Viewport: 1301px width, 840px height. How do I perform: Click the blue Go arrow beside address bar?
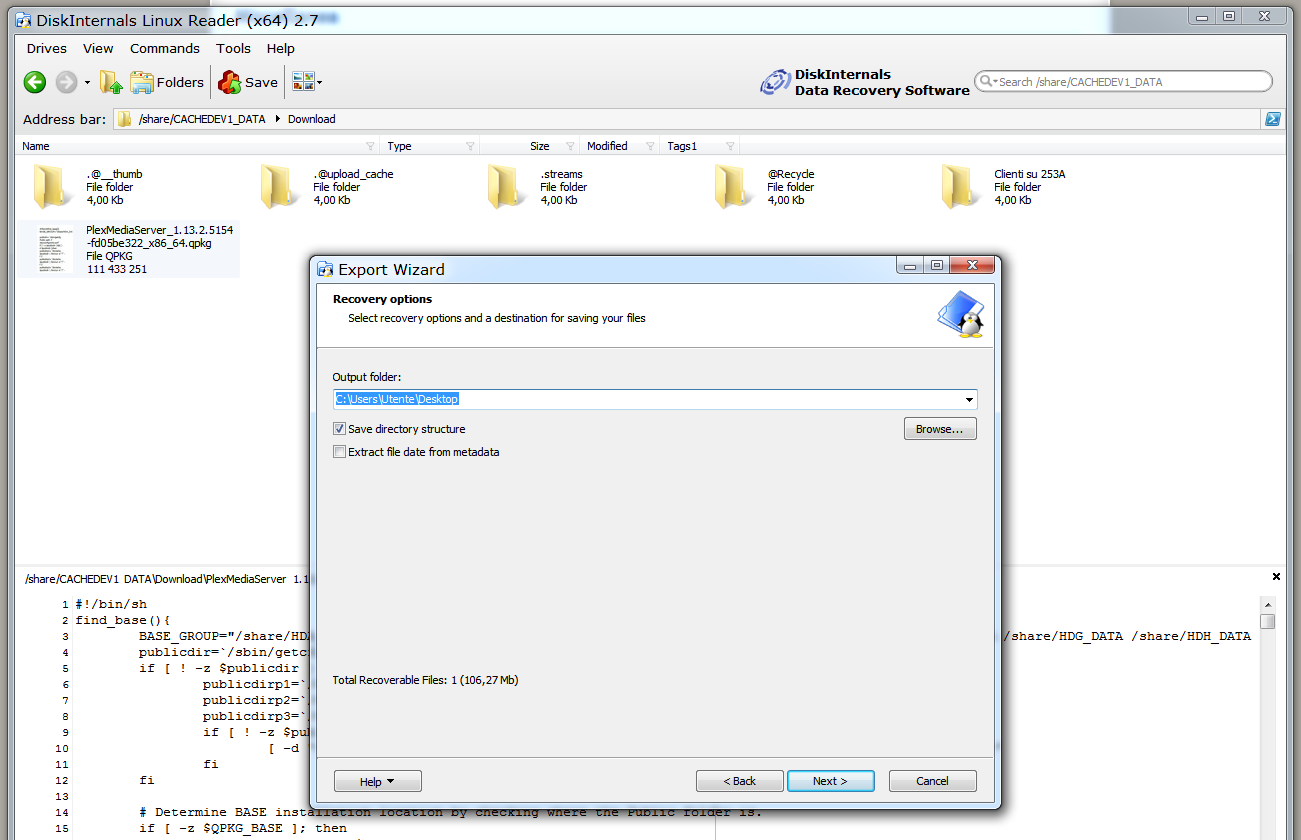[x=1273, y=119]
